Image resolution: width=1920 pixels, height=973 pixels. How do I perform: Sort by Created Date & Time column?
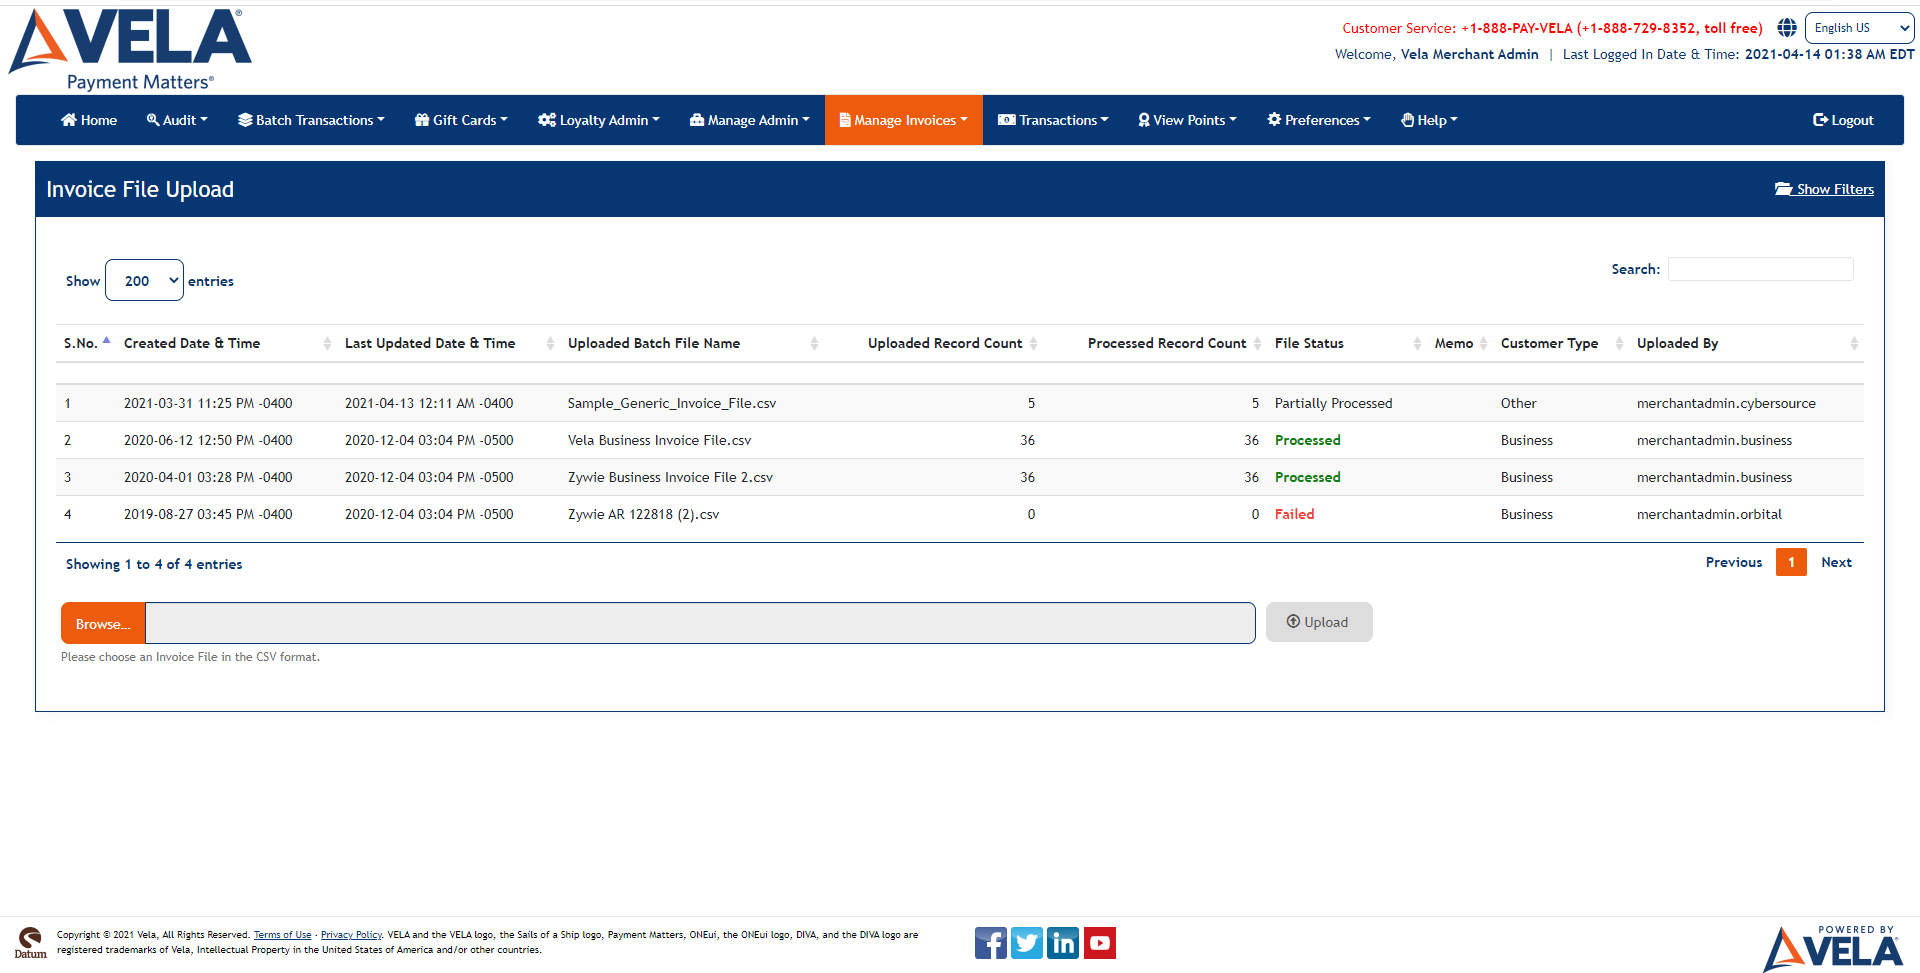(226, 343)
